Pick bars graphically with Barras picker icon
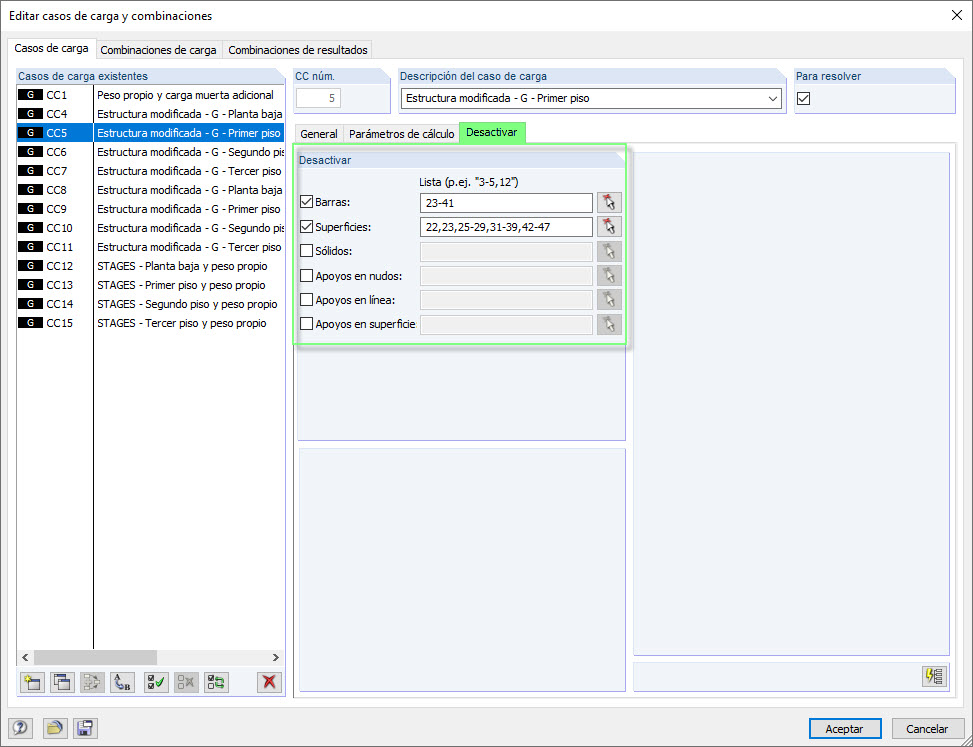 coord(609,203)
